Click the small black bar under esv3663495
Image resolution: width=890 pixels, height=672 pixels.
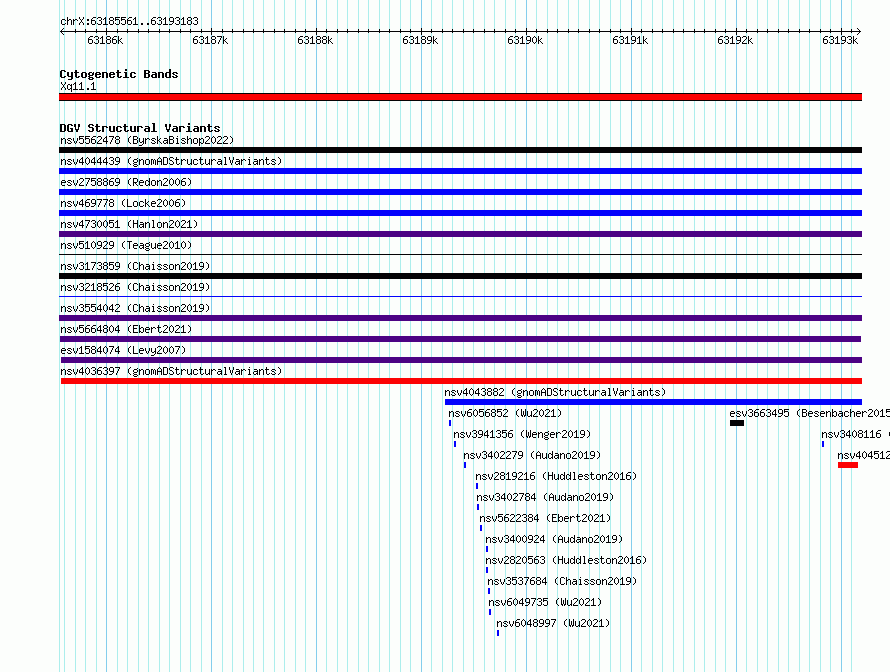click(x=737, y=423)
